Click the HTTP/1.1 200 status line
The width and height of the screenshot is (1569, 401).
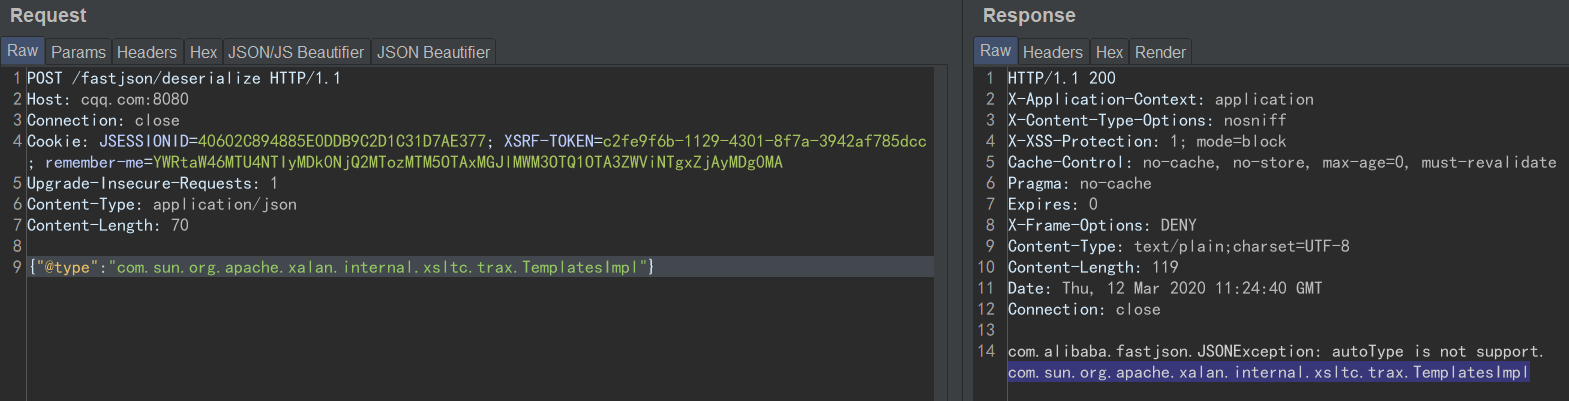point(1062,78)
